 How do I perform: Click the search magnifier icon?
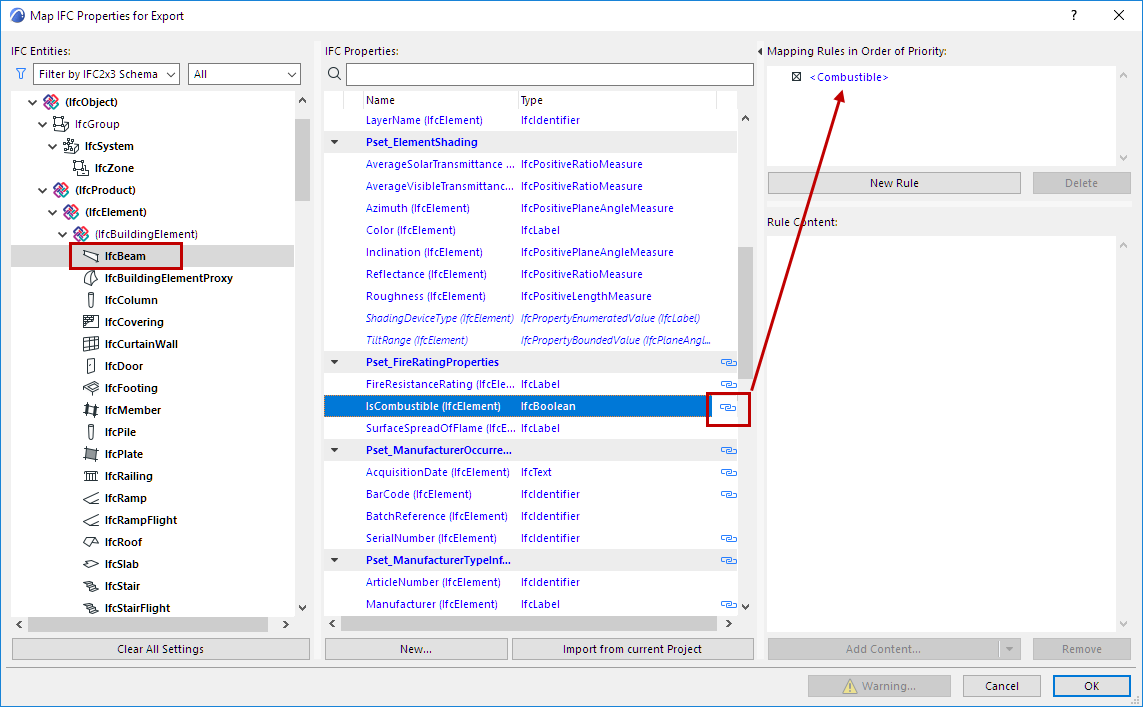tap(334, 74)
